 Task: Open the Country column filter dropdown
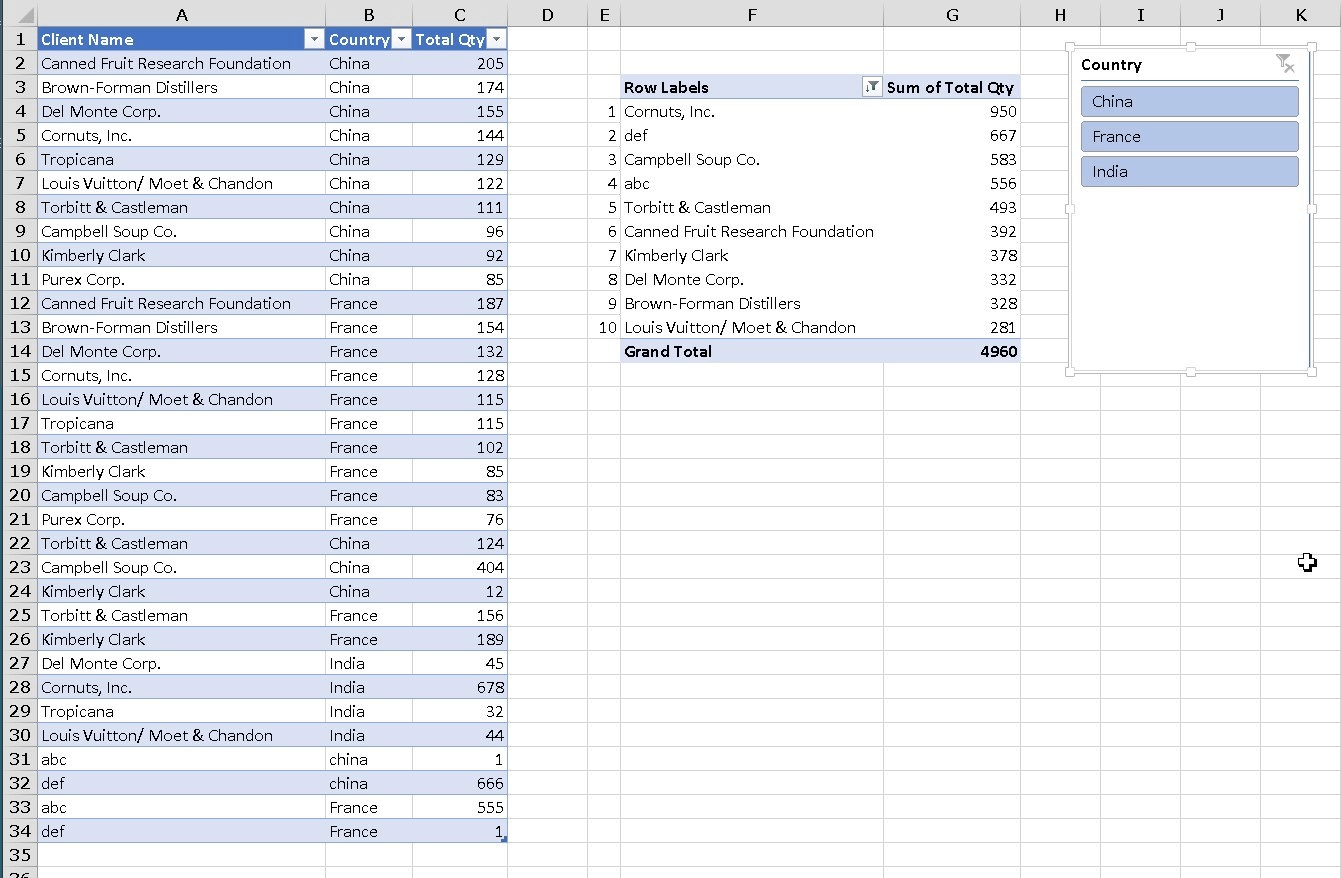402,38
